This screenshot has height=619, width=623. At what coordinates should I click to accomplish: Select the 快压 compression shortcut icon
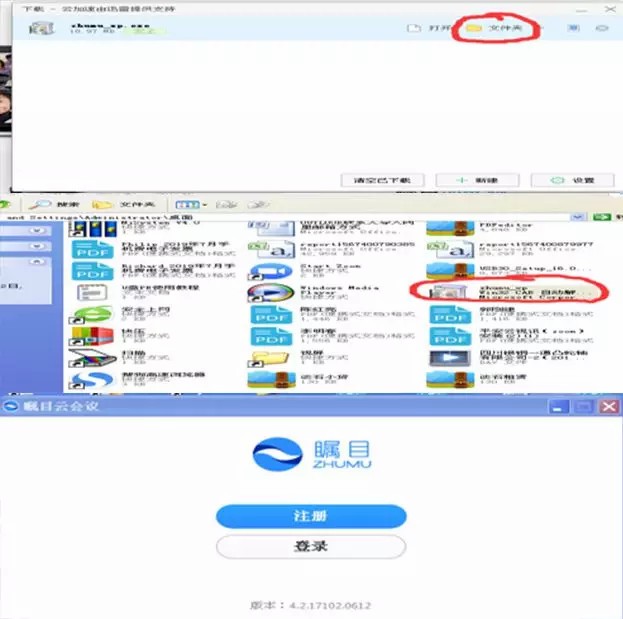tap(92, 336)
